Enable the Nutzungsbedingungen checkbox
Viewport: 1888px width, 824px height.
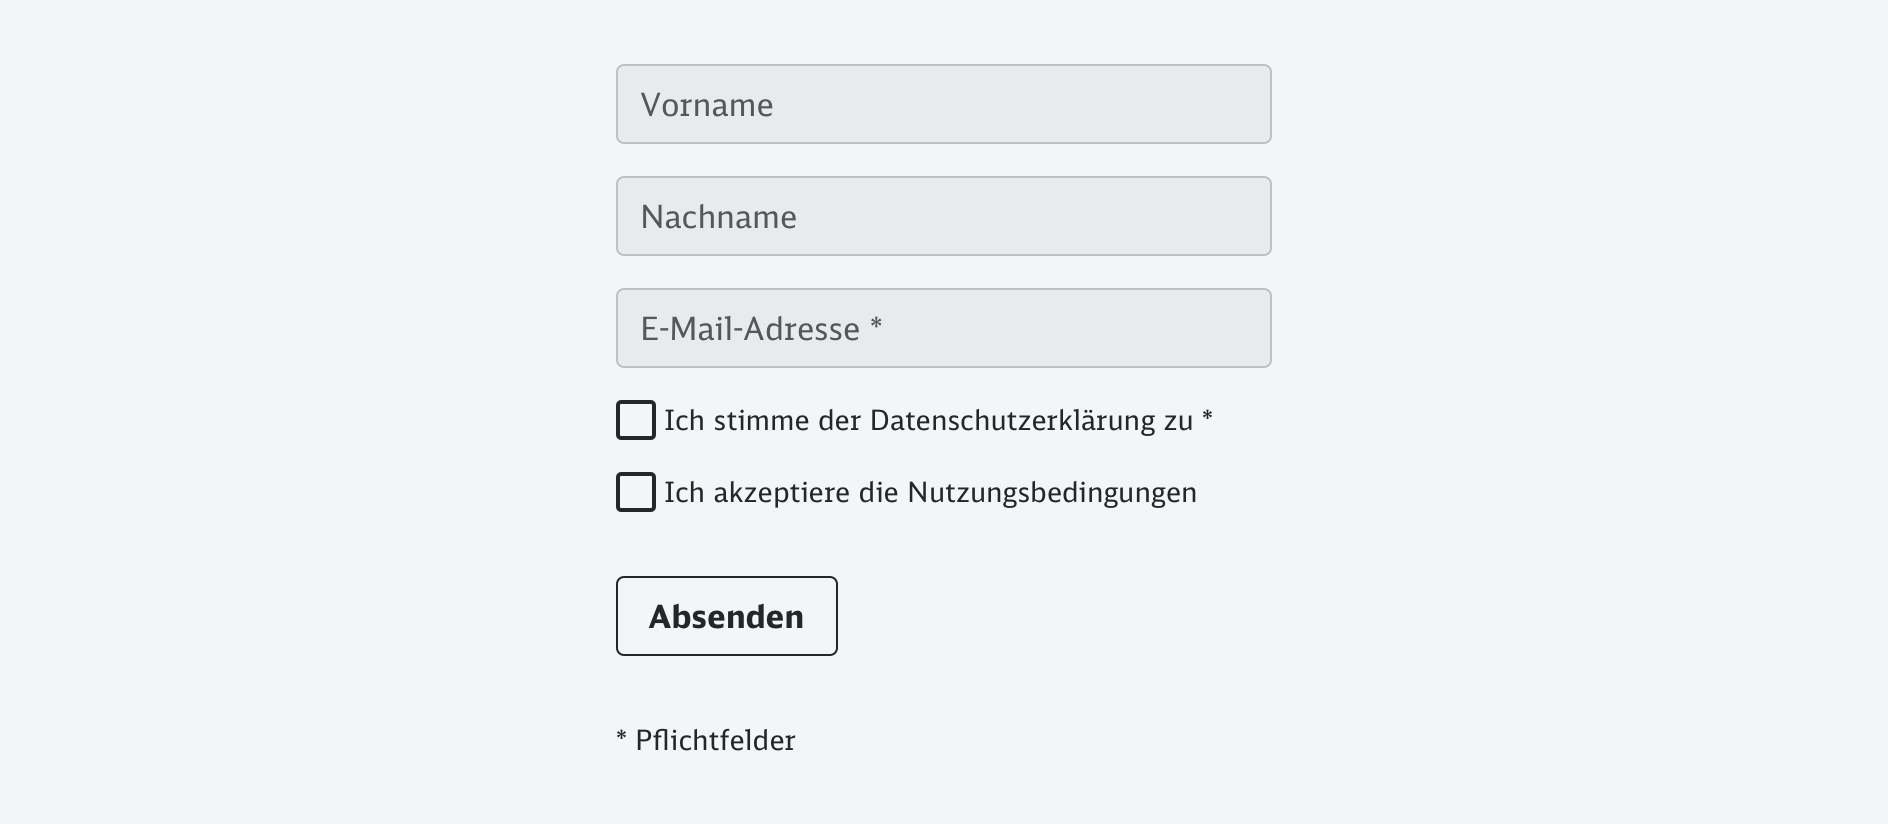[x=636, y=492]
